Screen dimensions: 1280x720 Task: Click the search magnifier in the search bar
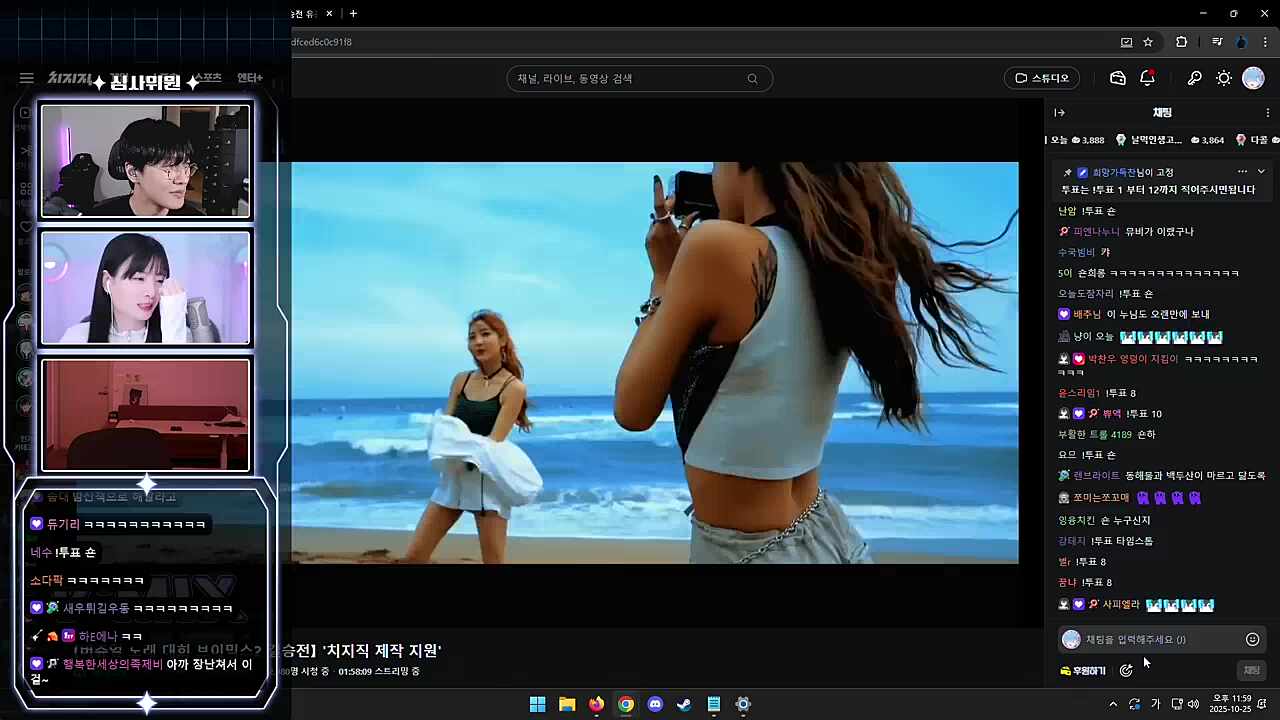tap(752, 78)
